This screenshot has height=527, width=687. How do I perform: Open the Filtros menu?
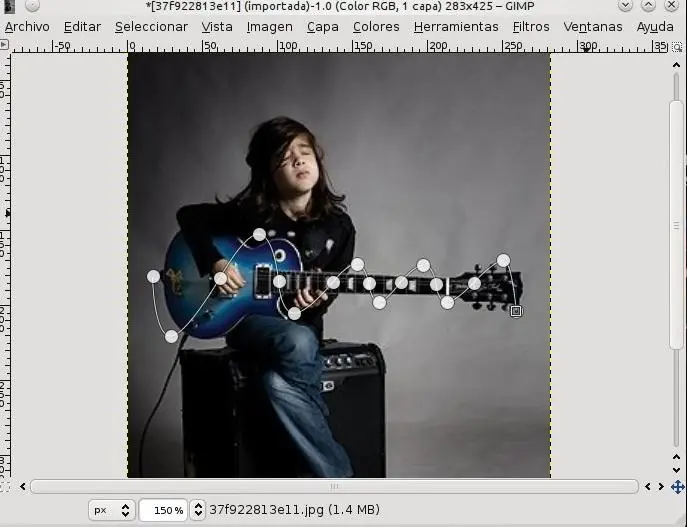531,27
